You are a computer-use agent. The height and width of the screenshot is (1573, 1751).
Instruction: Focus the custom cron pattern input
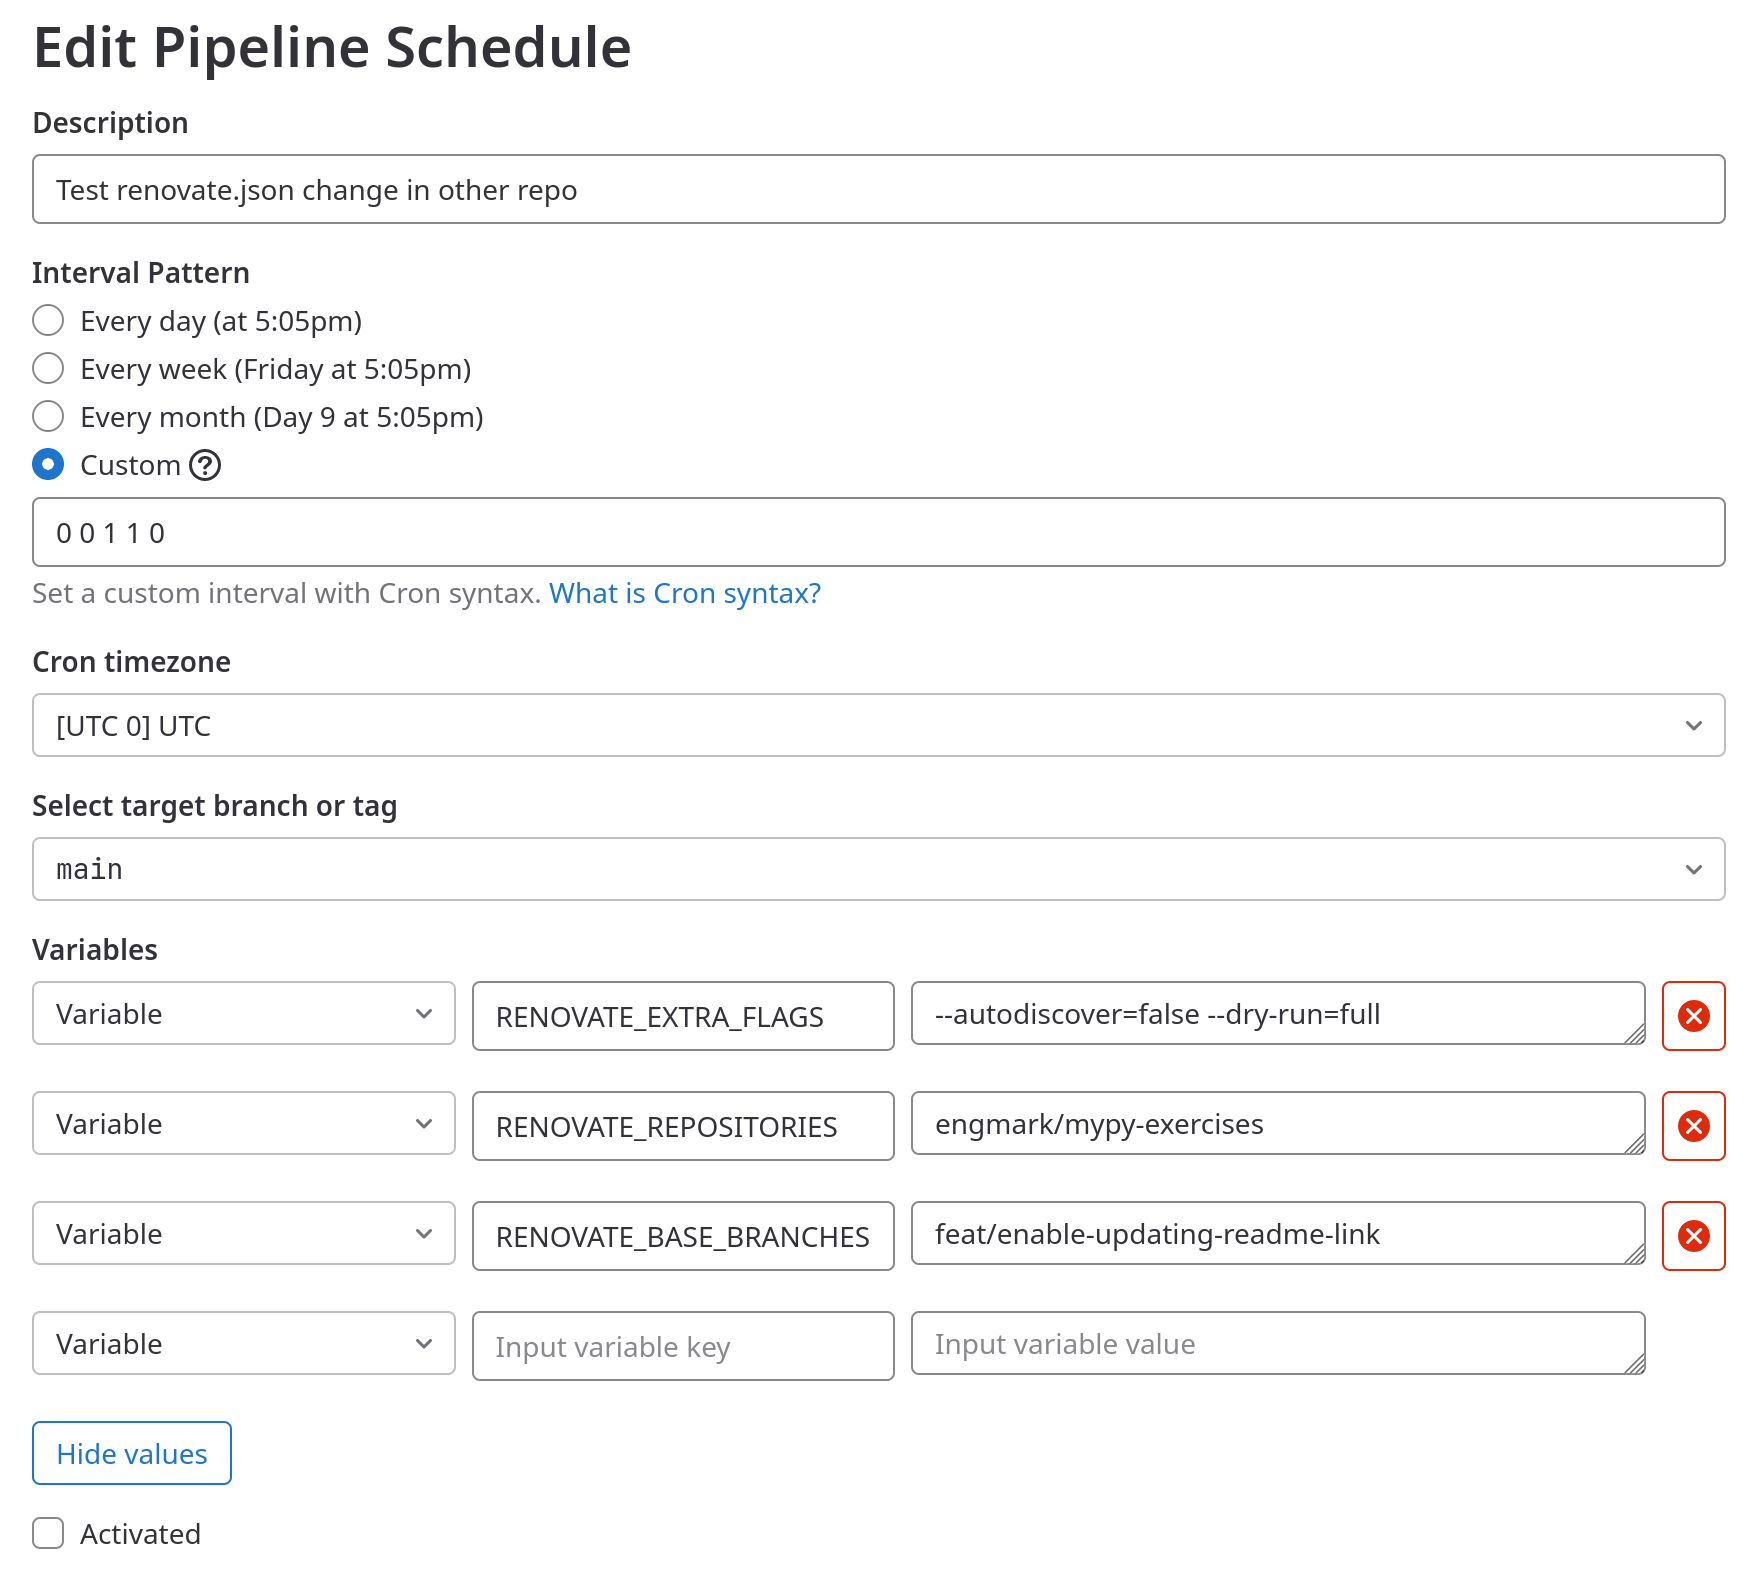(x=878, y=532)
